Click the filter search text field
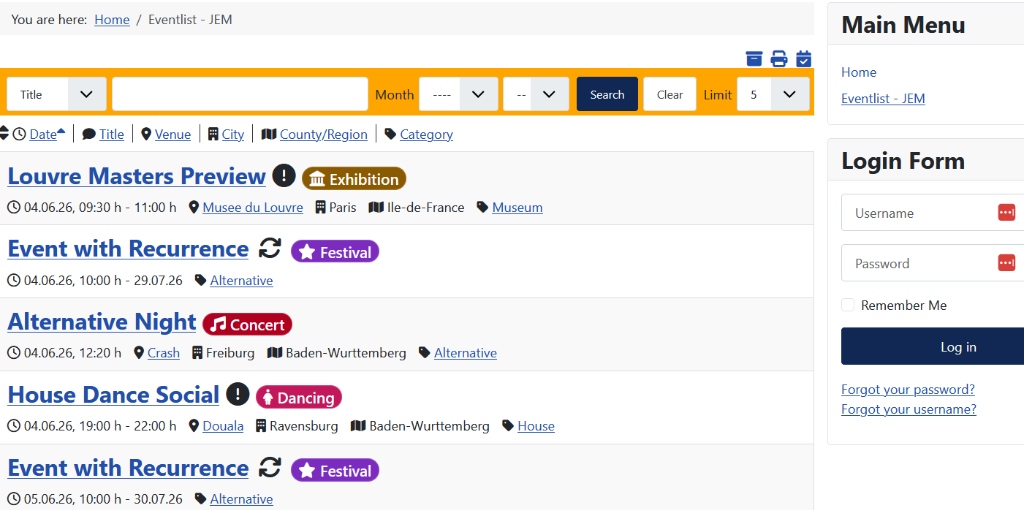1024x510 pixels. coord(240,94)
